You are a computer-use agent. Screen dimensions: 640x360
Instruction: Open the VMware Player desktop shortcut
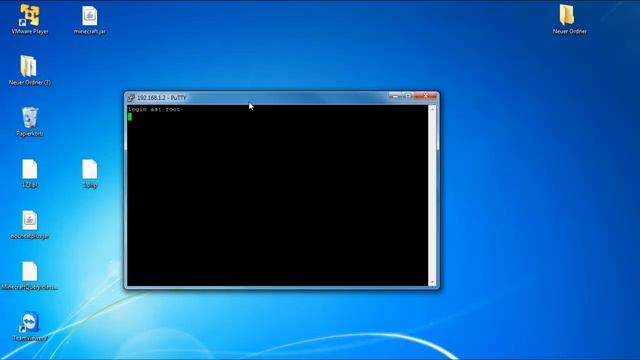coord(30,19)
